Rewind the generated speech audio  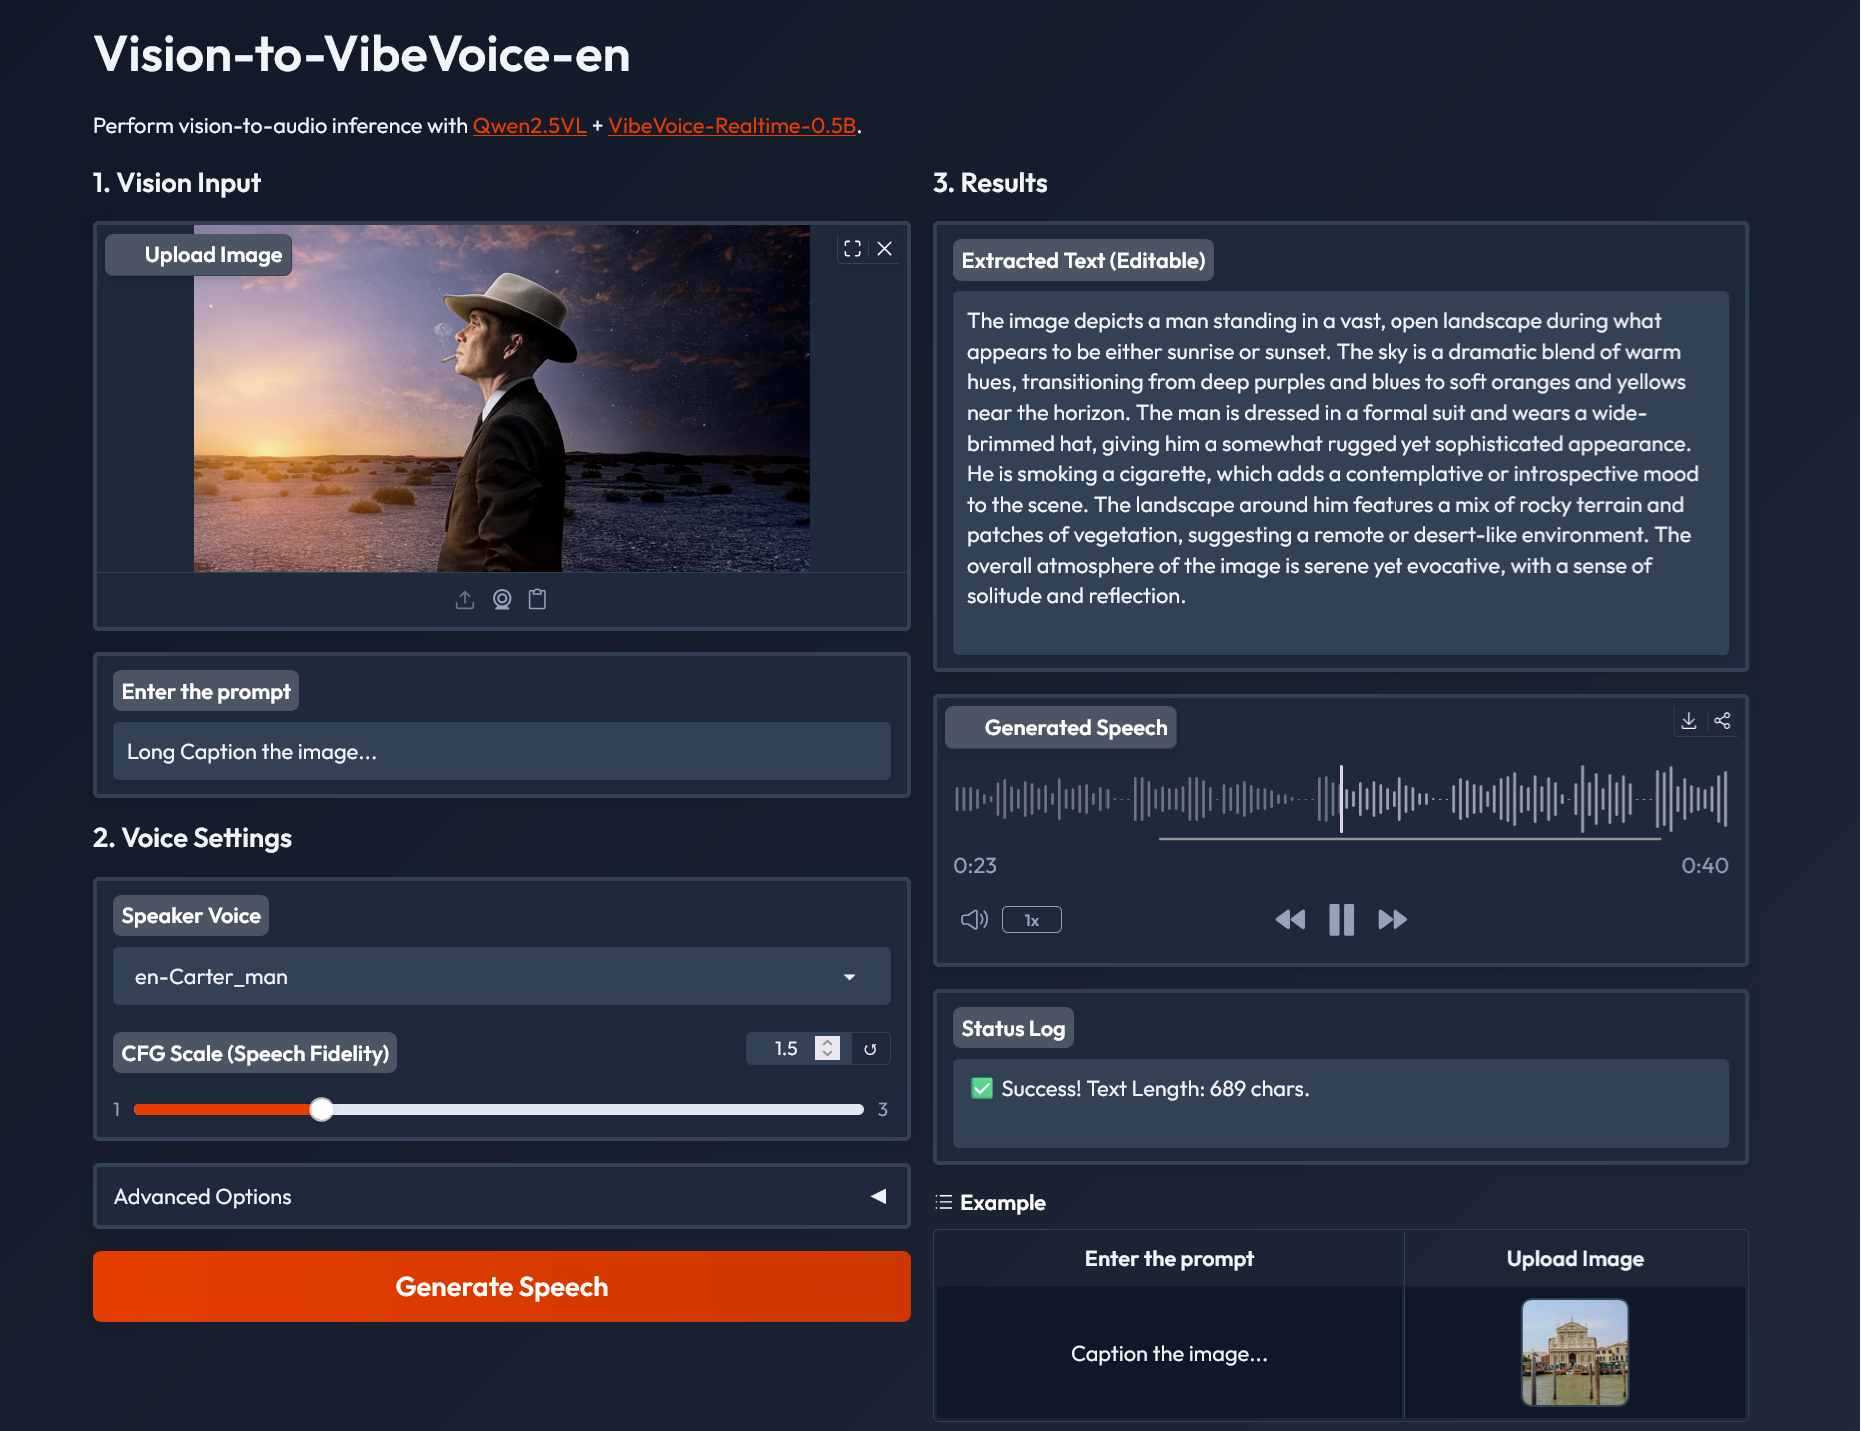[1290, 920]
